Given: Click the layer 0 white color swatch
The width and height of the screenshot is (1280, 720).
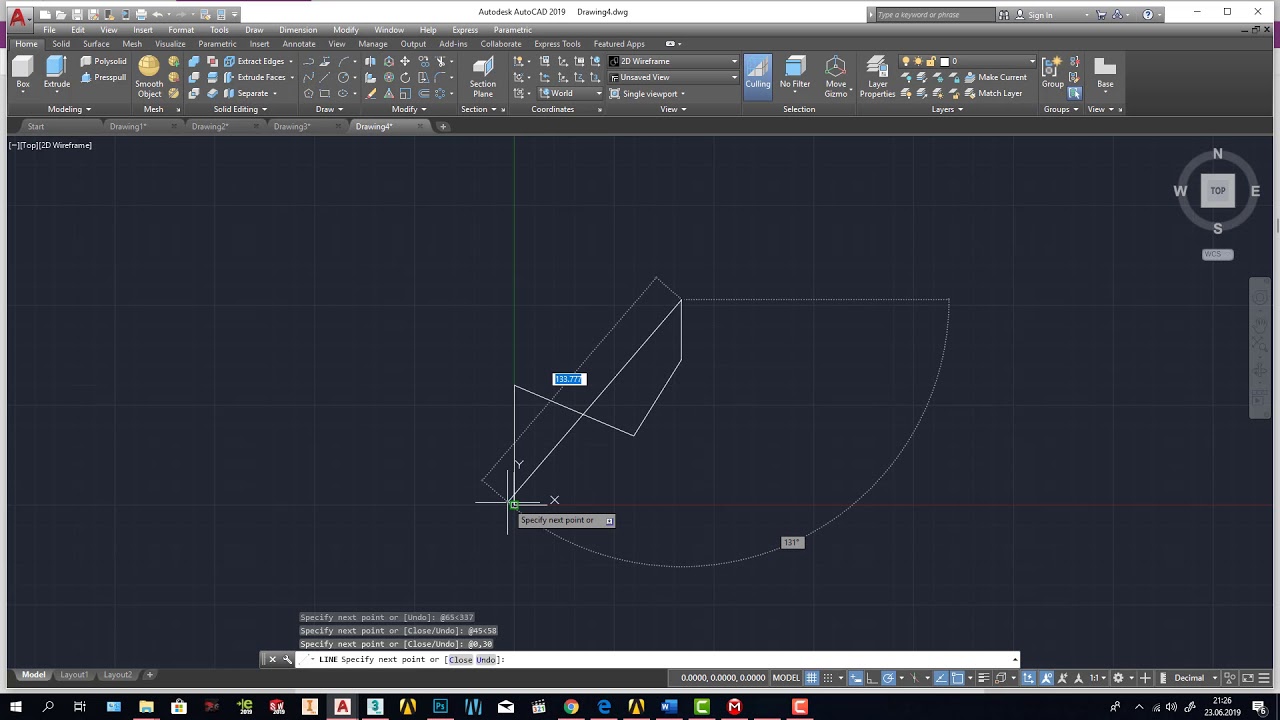Looking at the screenshot, I should point(944,61).
